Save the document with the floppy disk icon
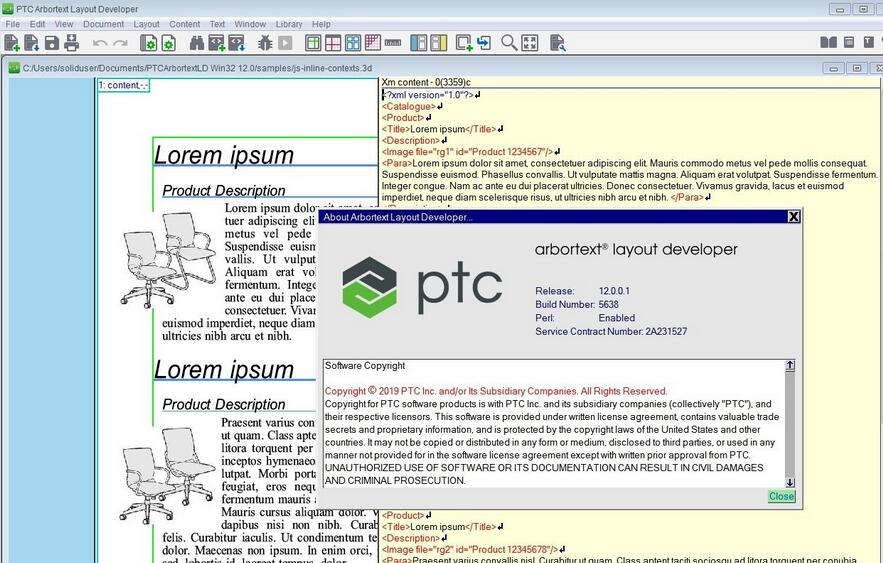Viewport: 883px width, 563px height. 51,43
